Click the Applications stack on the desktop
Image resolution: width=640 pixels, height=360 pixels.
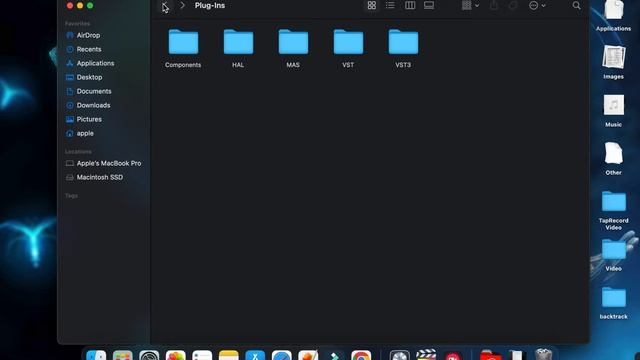click(x=613, y=16)
